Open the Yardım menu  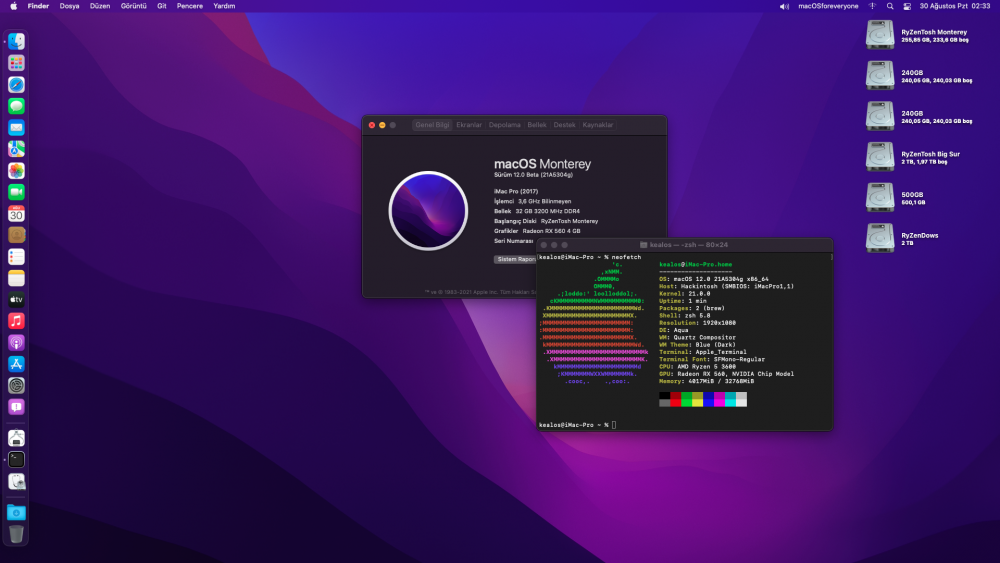[224, 6]
